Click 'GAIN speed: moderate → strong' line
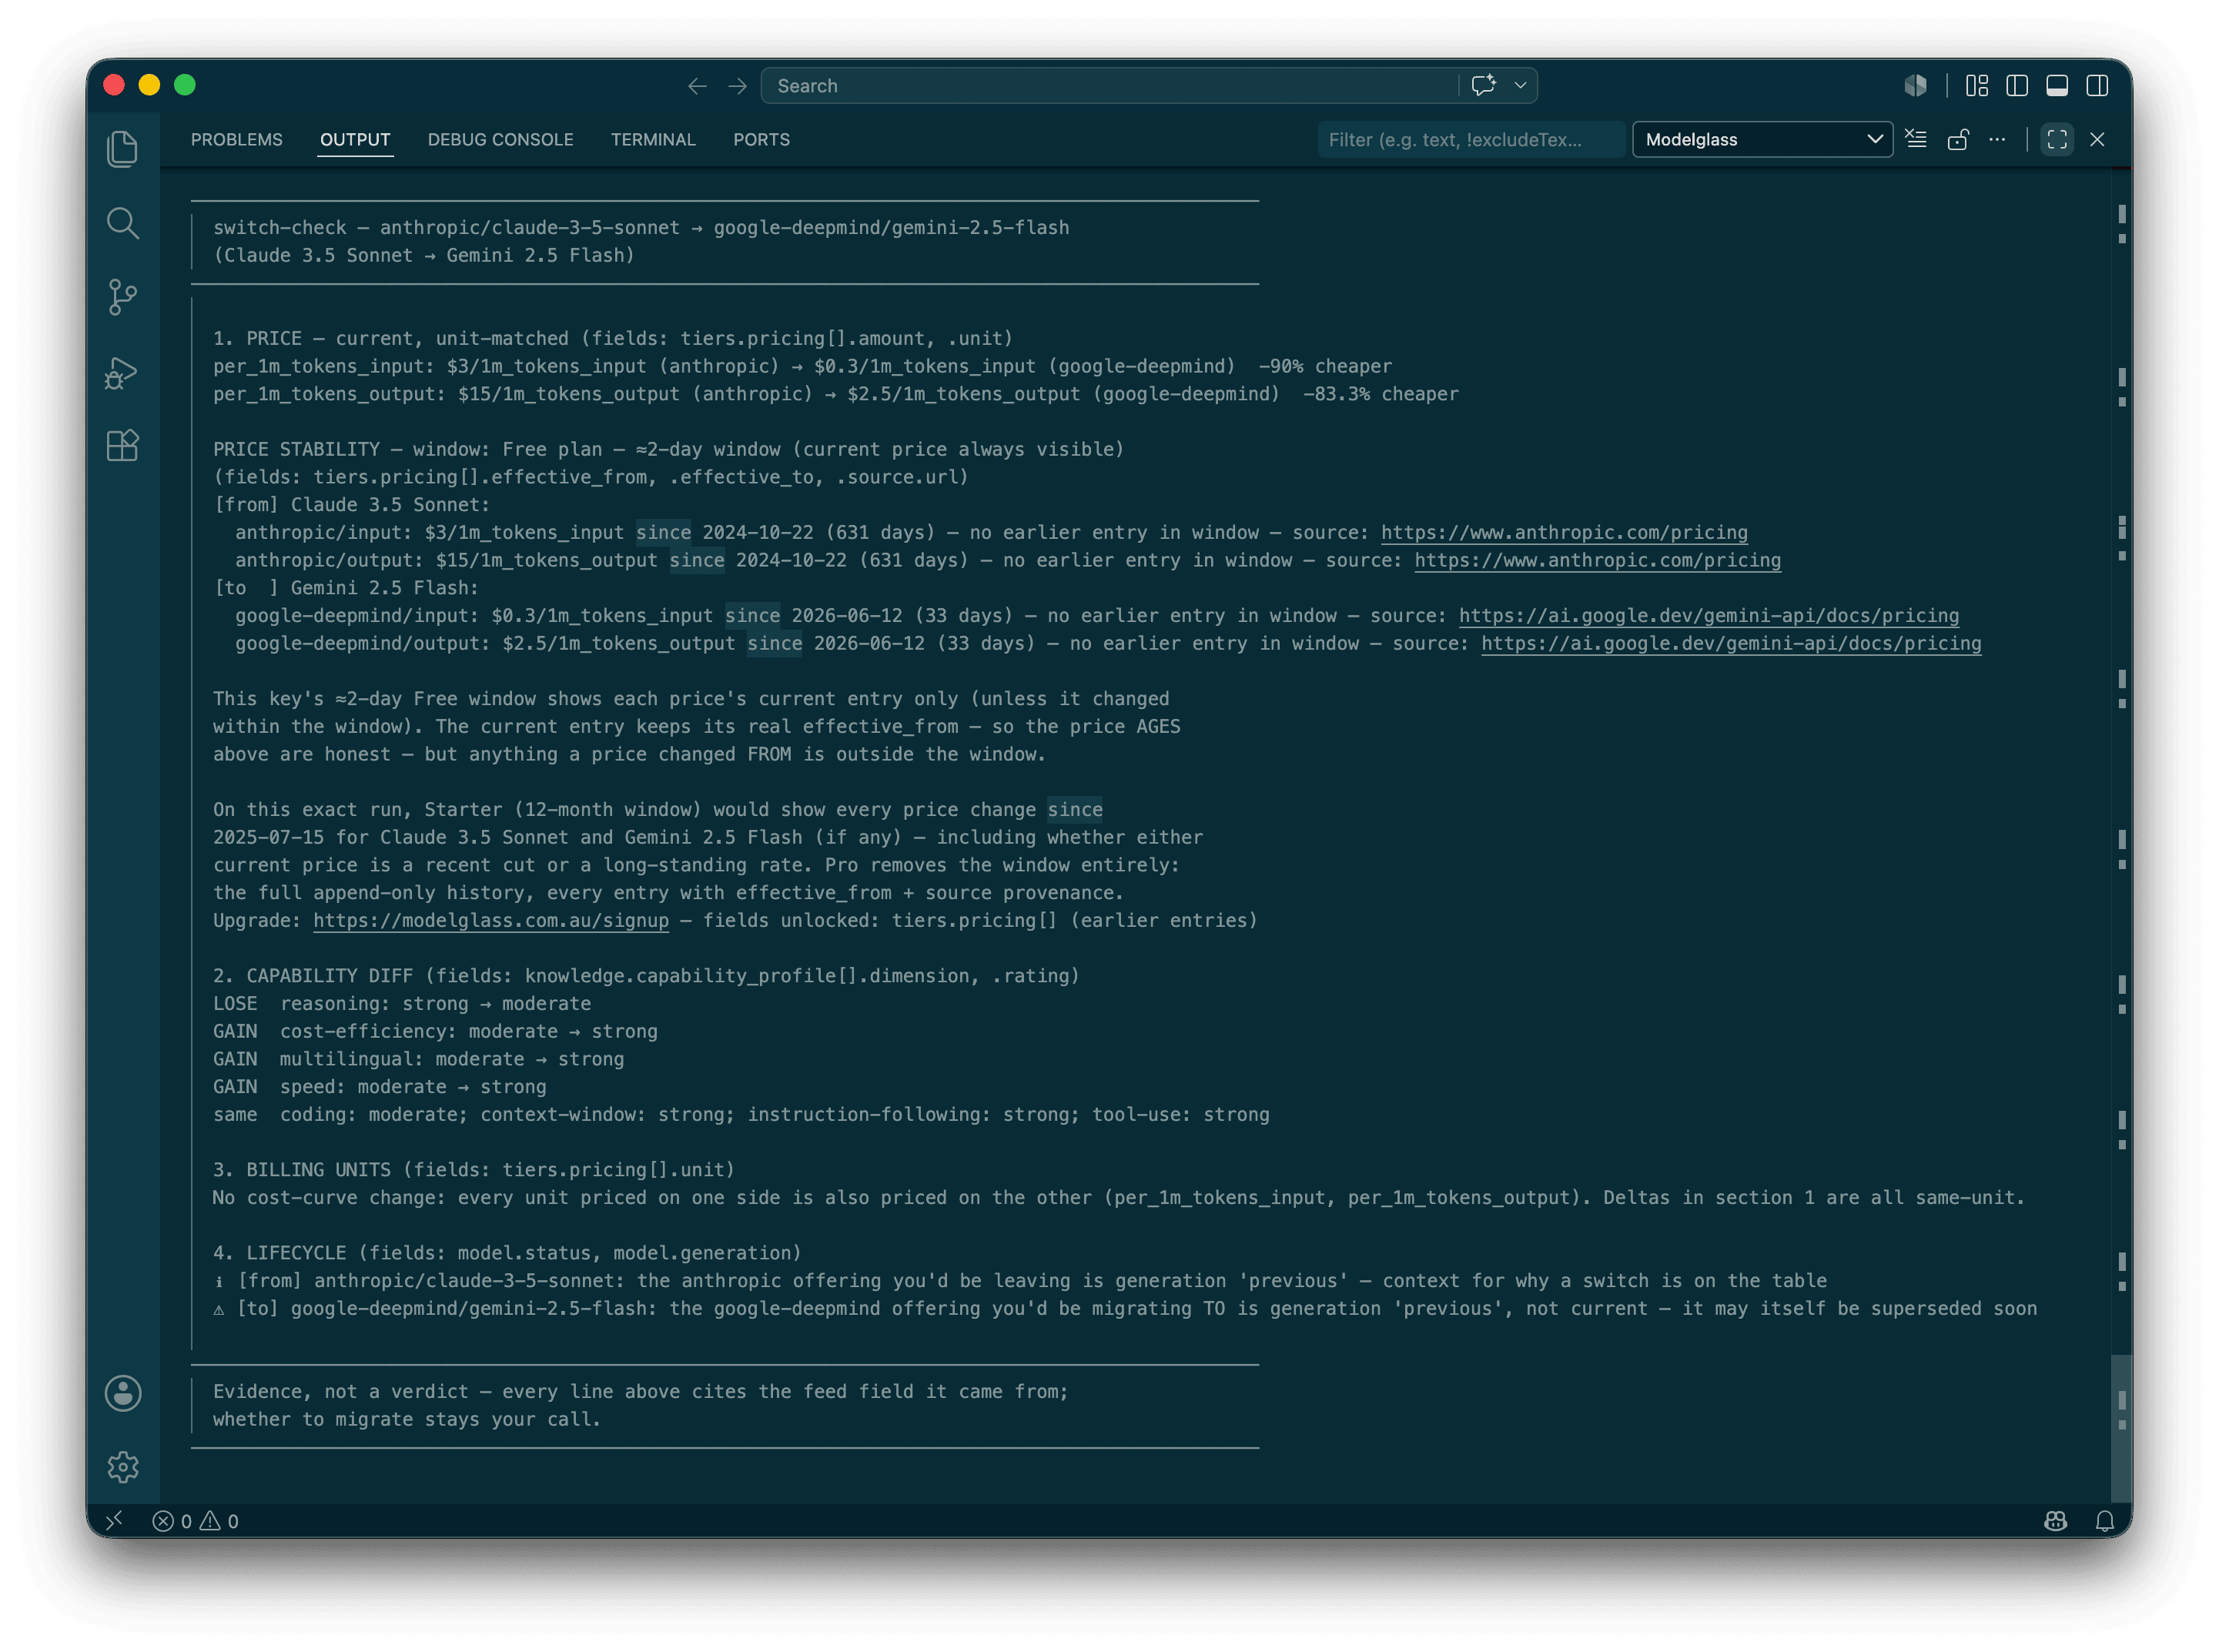 pyautogui.click(x=380, y=1086)
